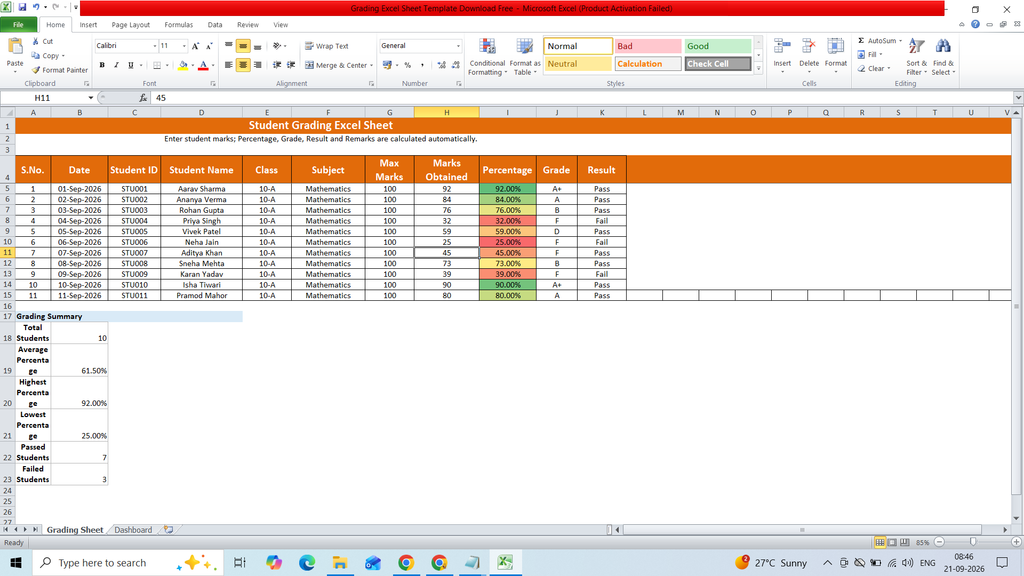This screenshot has width=1024, height=576.
Task: Expand Merge & Center dropdown arrow
Action: (x=371, y=65)
